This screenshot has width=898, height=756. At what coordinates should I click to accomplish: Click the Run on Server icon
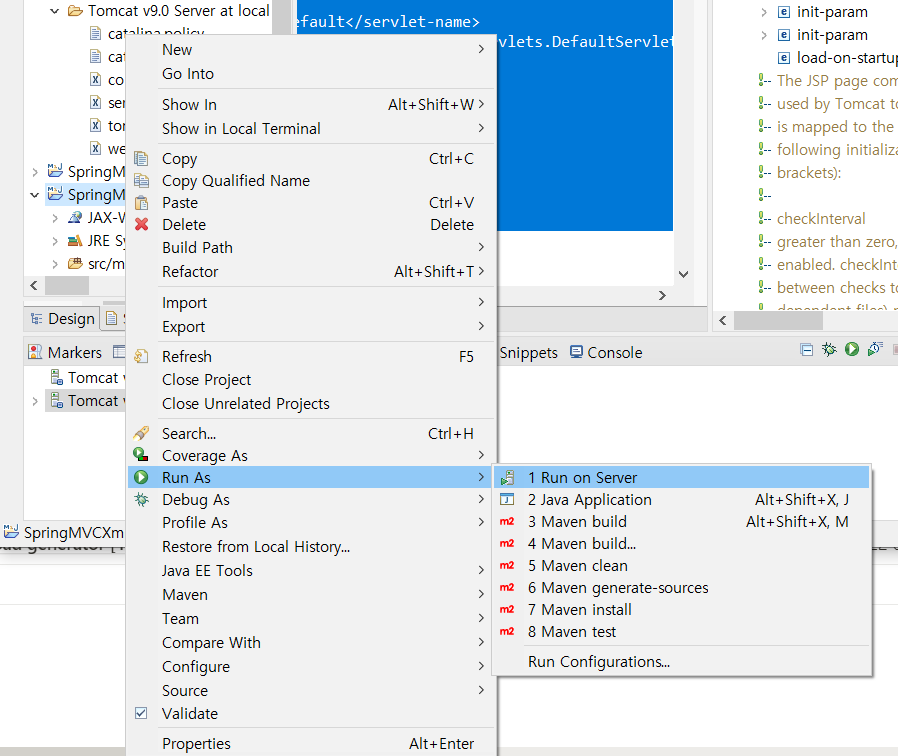[507, 477]
